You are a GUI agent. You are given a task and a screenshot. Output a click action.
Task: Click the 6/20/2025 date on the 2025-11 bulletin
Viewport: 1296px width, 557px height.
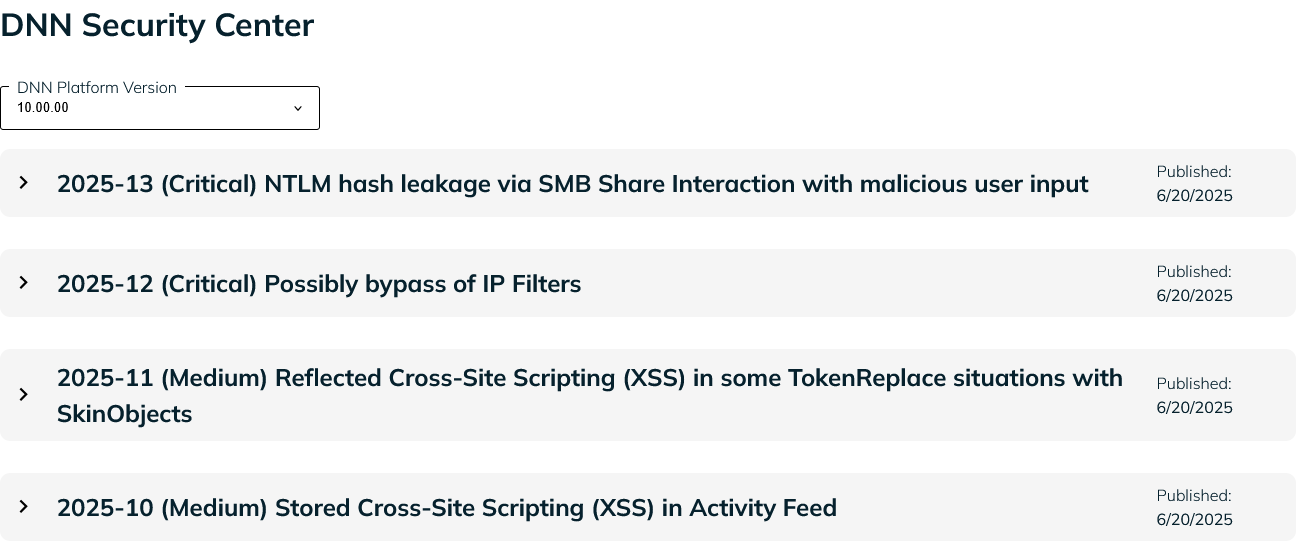[x=1195, y=408]
